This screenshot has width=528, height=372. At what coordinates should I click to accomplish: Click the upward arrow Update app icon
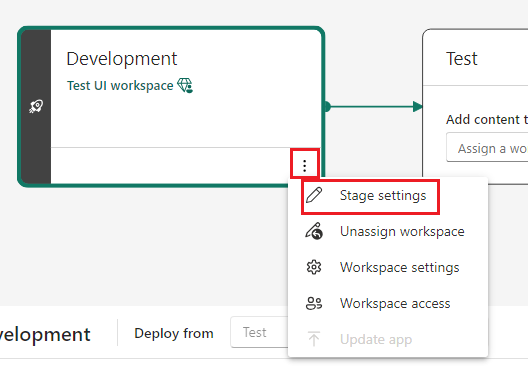(314, 339)
